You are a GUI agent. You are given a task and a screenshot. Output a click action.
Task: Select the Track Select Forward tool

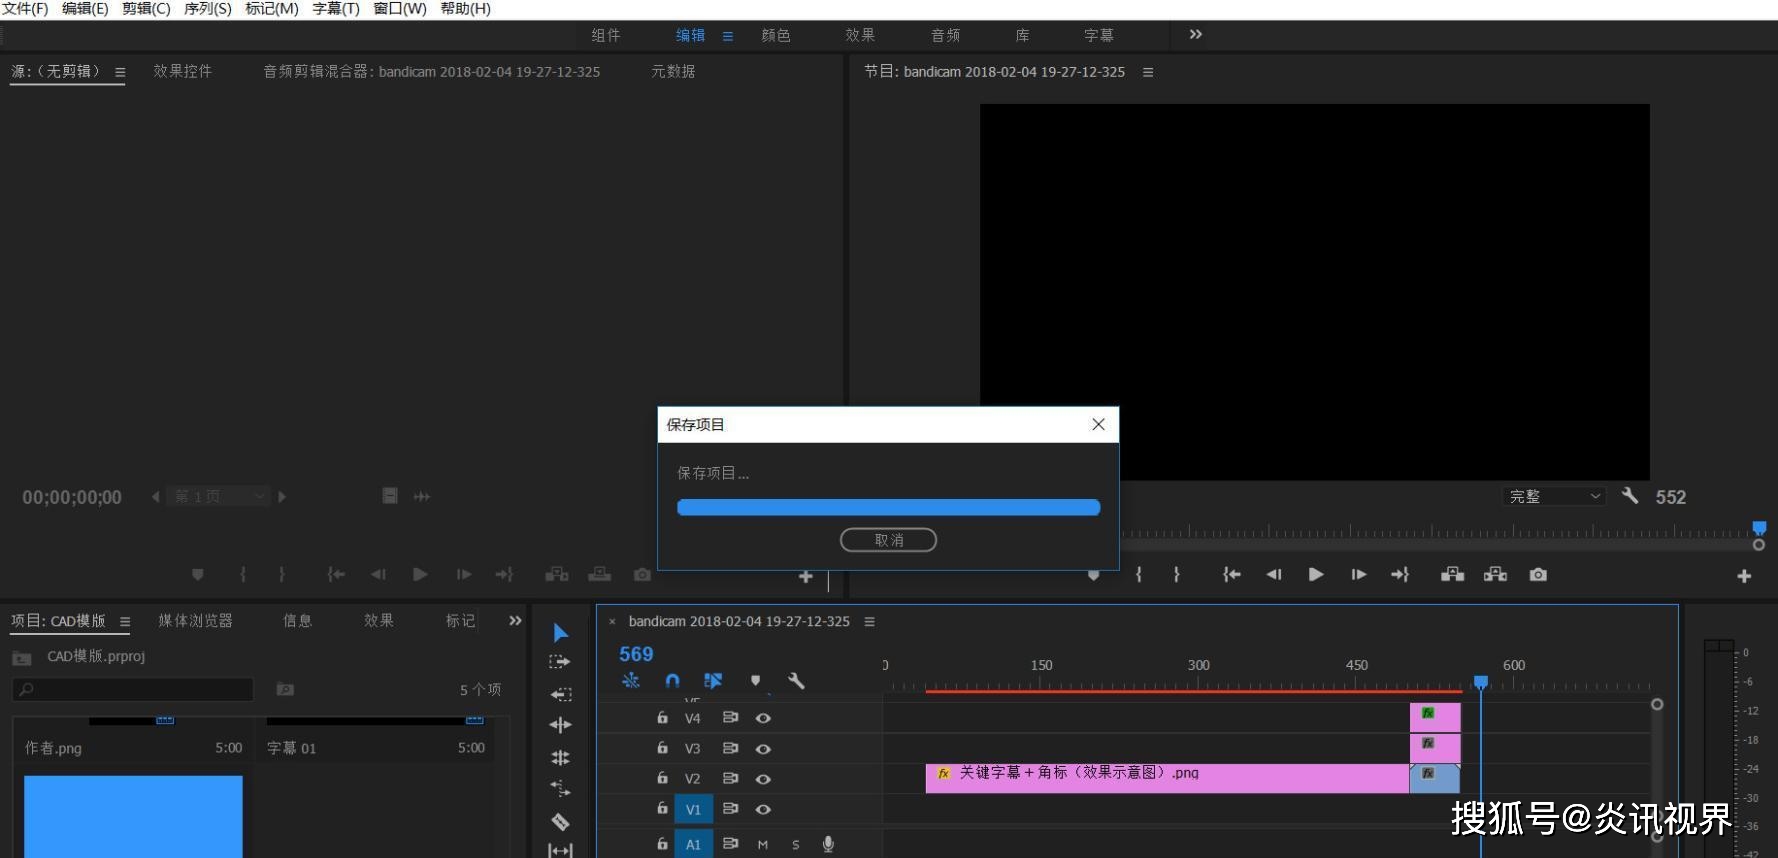pyautogui.click(x=560, y=662)
